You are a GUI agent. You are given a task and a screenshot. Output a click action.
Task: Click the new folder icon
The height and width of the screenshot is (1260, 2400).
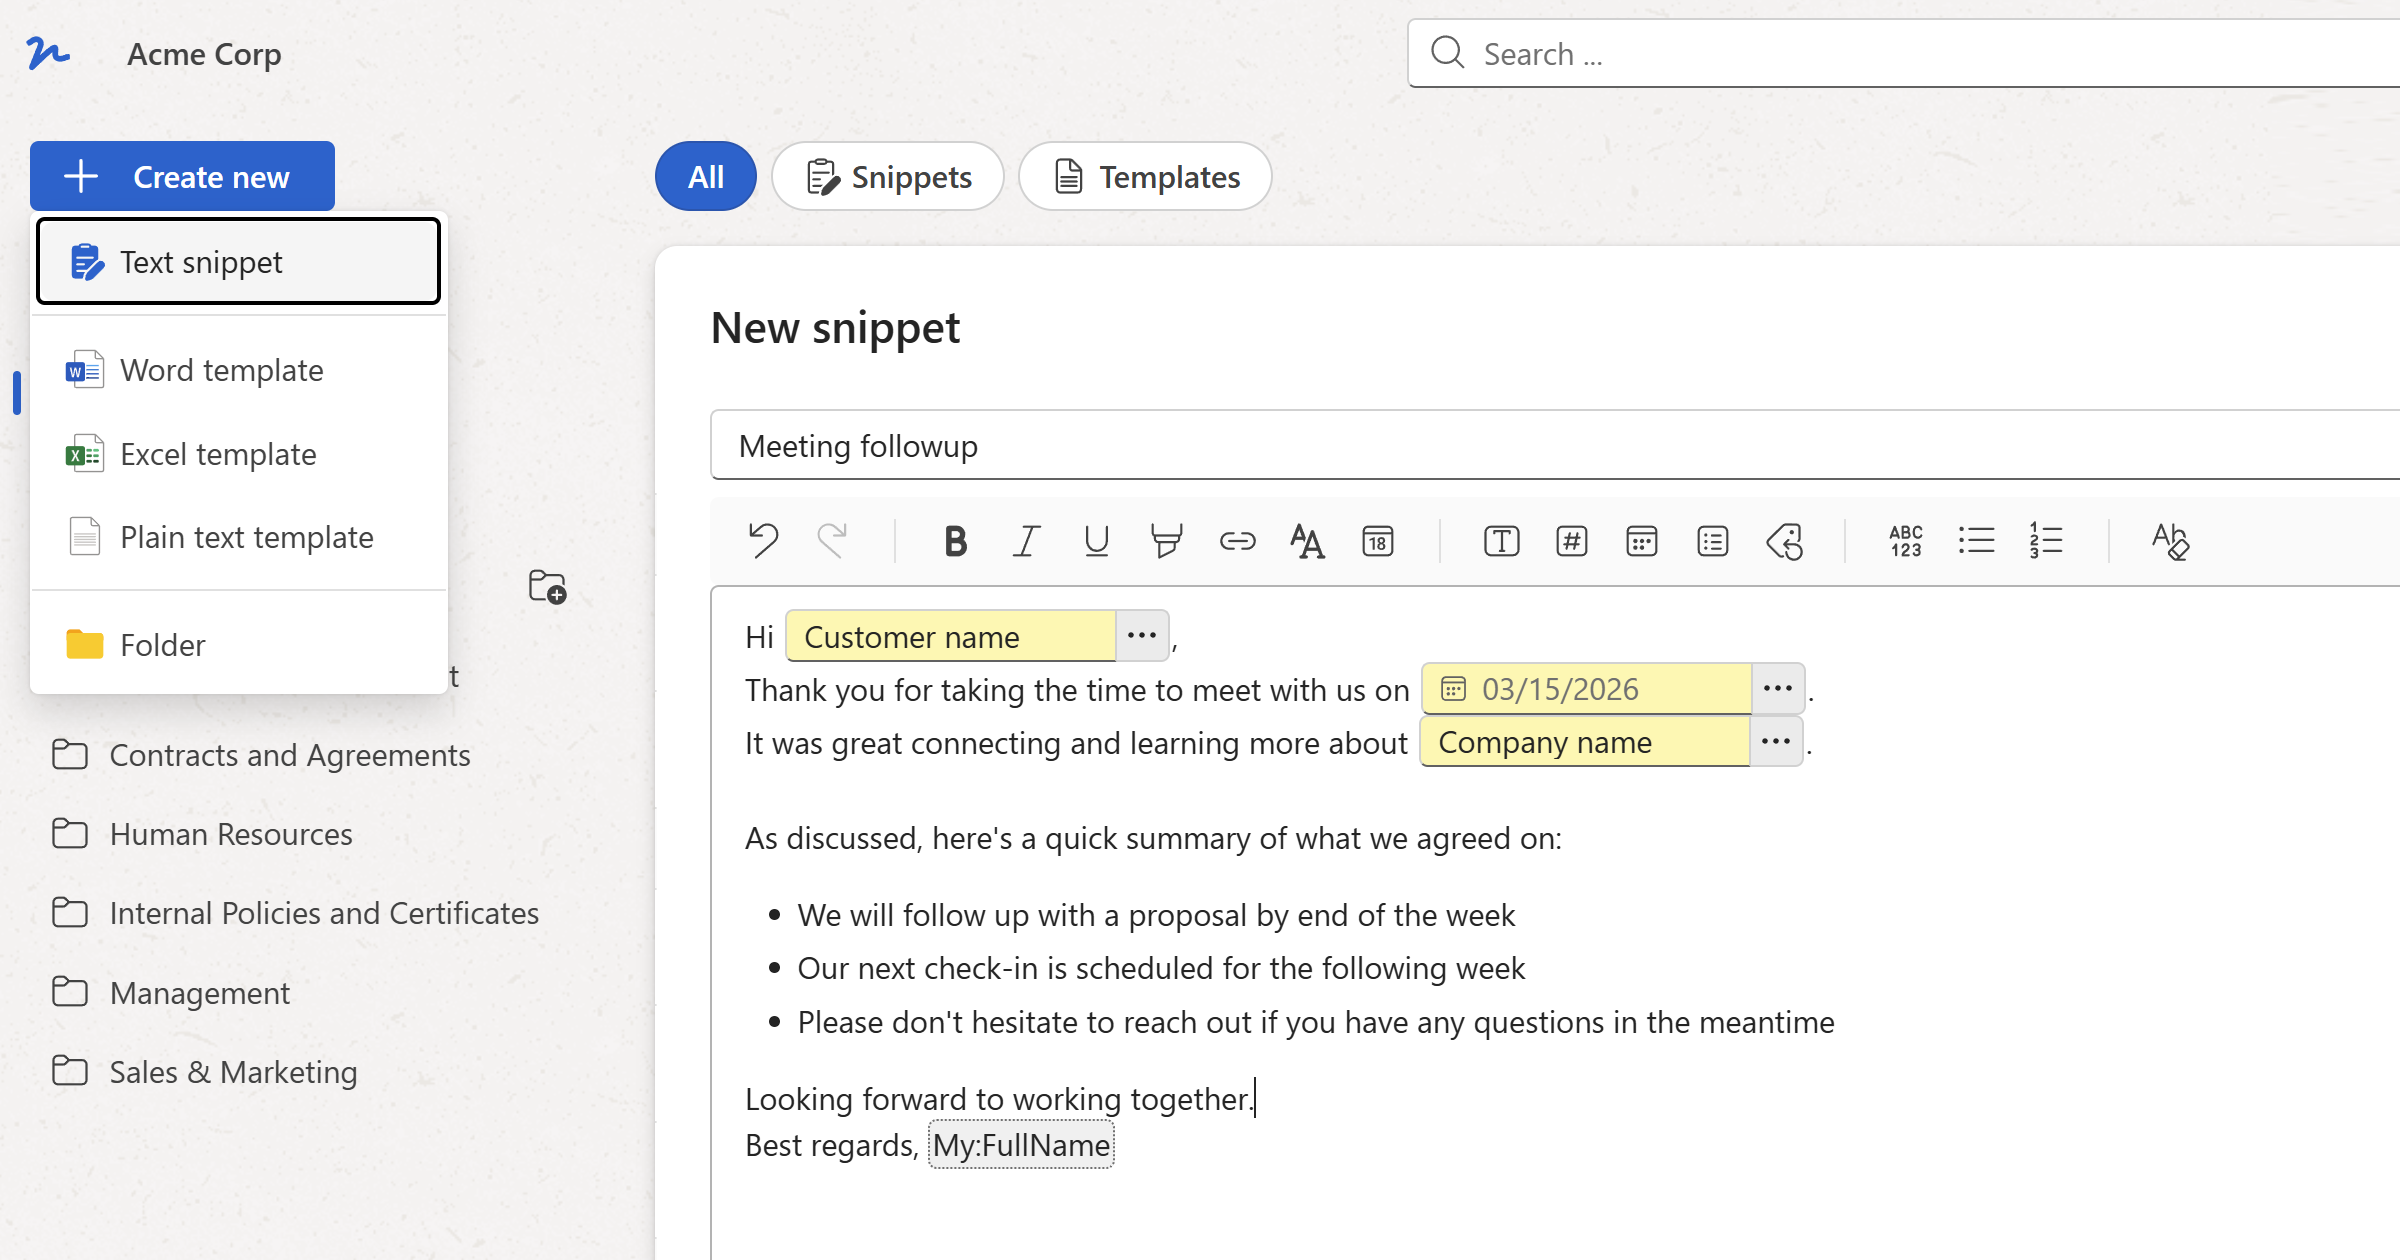click(x=547, y=587)
